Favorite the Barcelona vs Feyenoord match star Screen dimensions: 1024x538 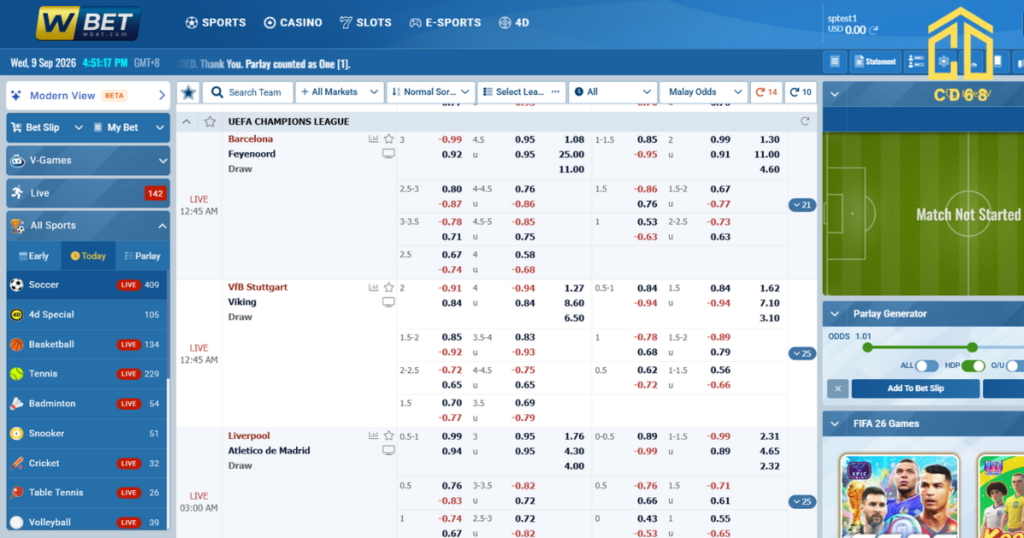point(389,139)
